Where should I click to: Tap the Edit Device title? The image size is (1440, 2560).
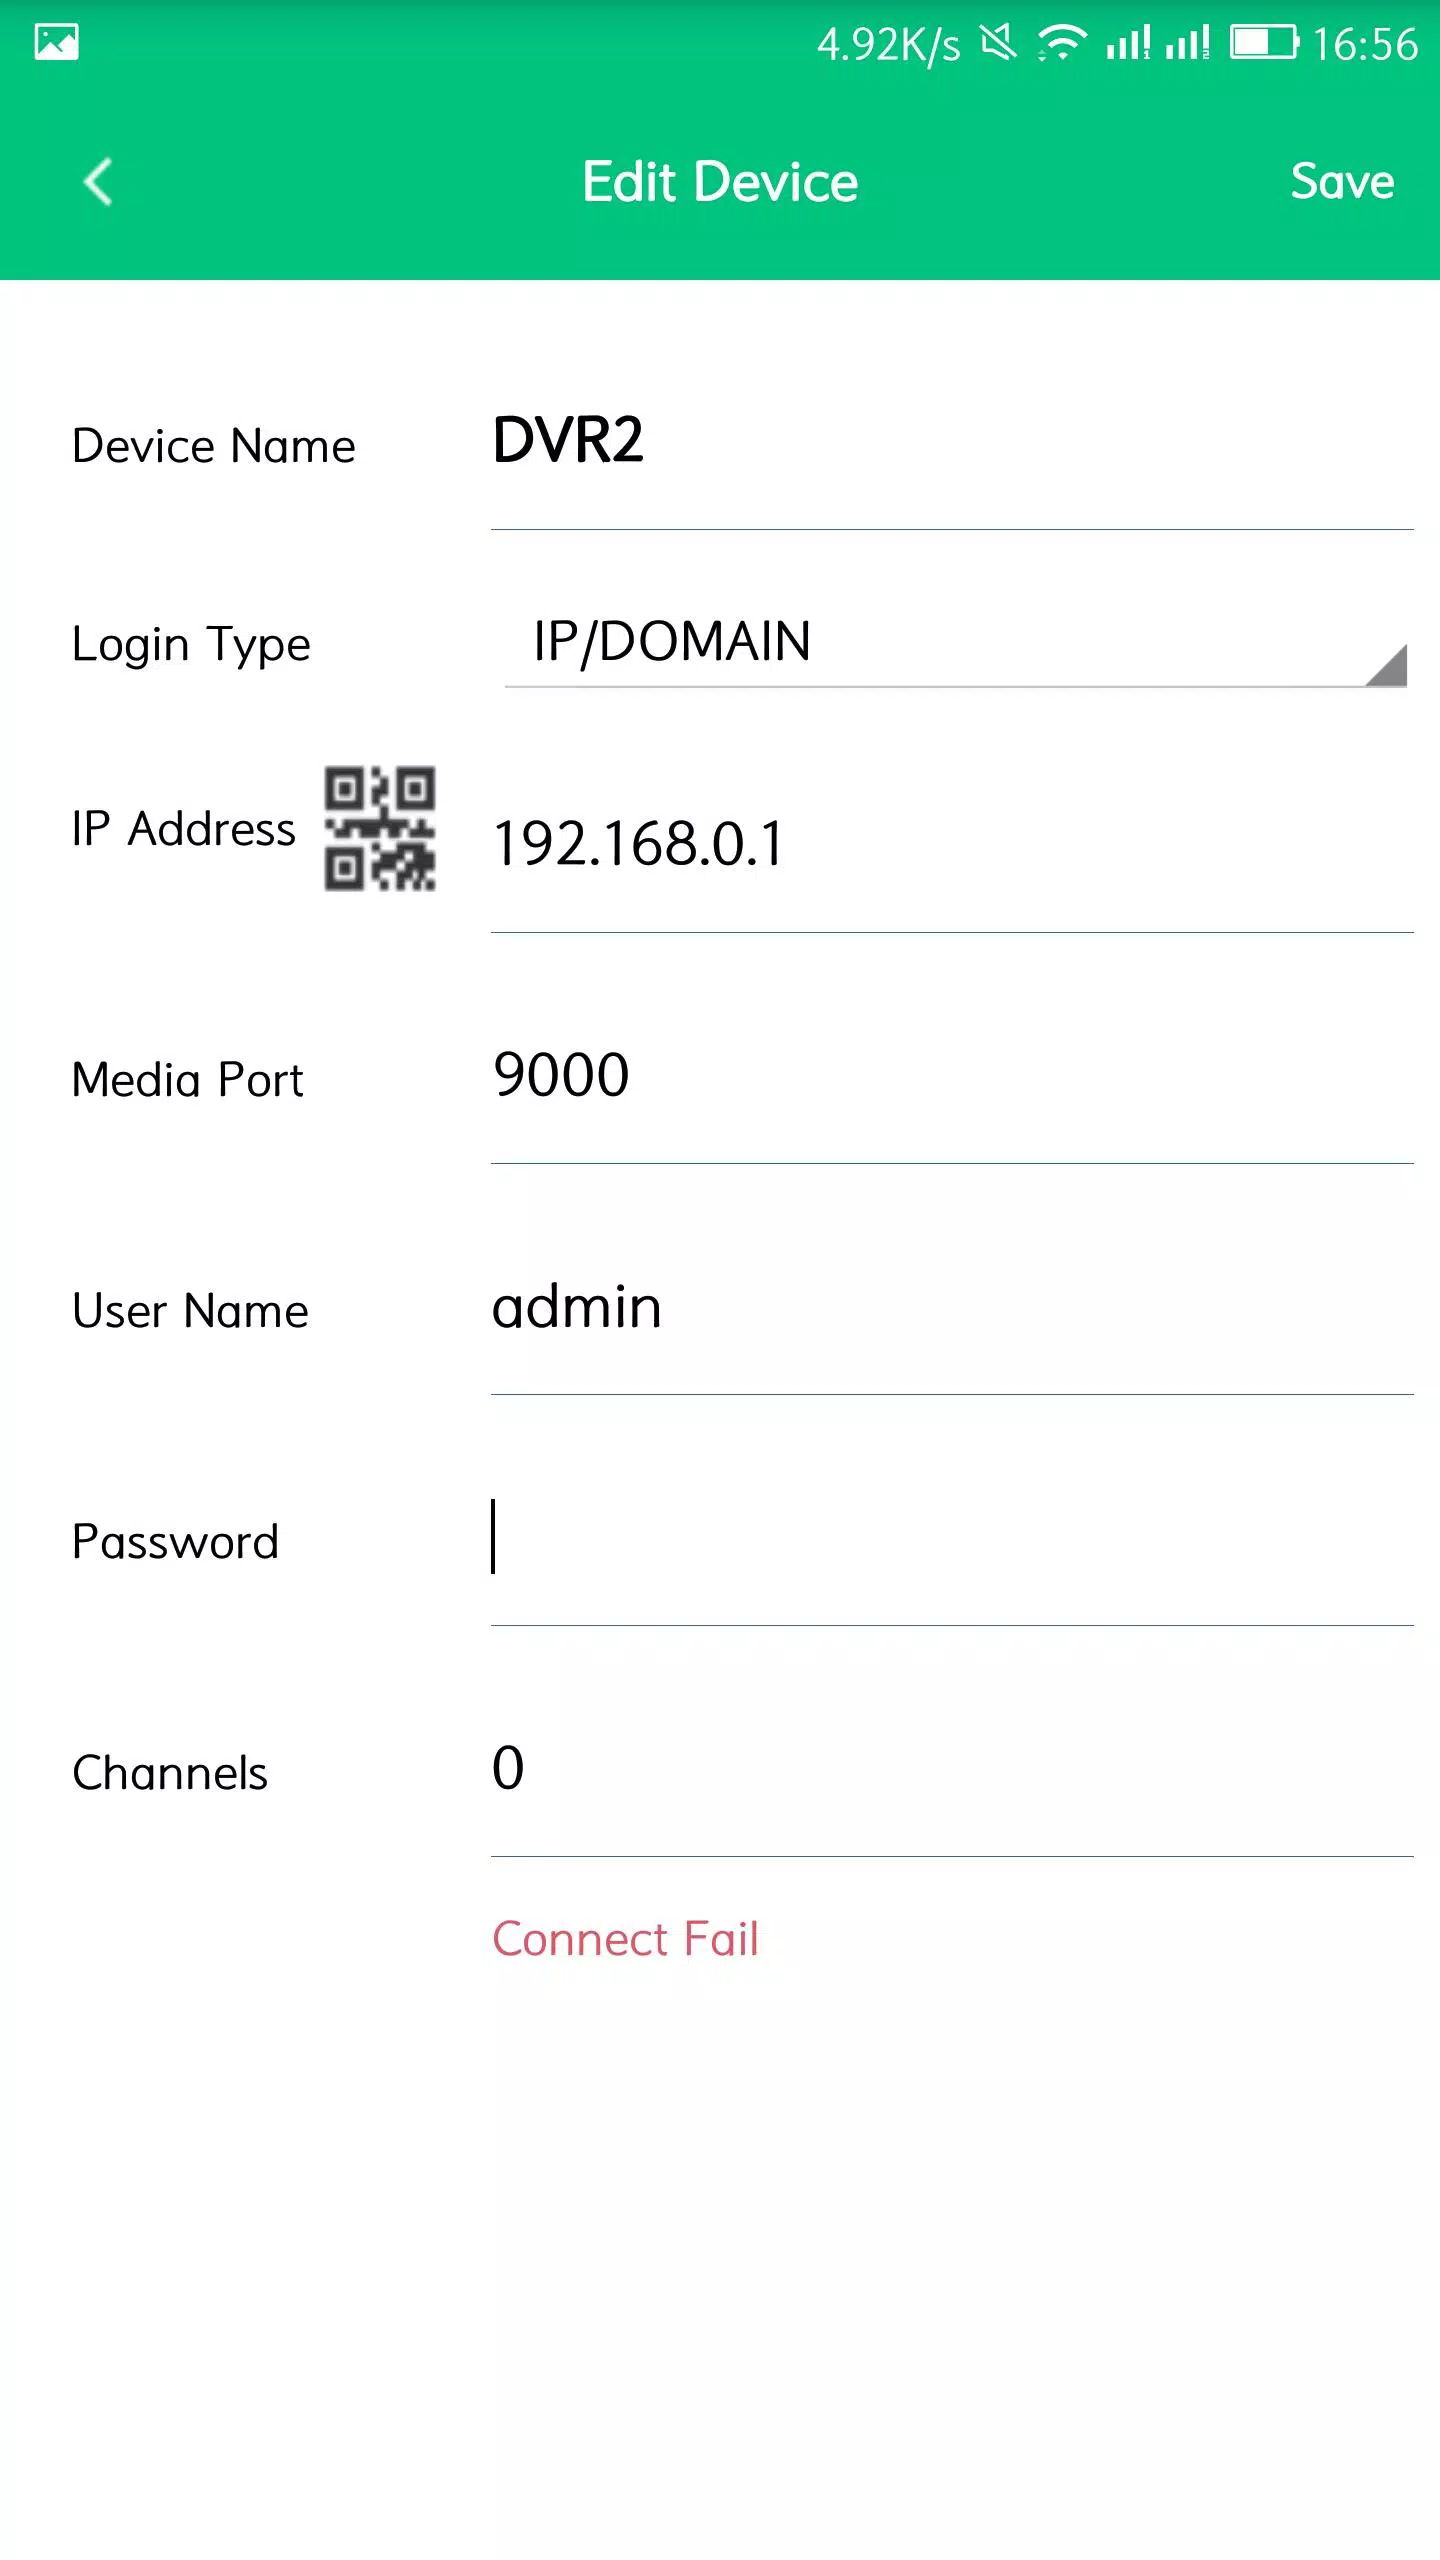click(x=720, y=182)
